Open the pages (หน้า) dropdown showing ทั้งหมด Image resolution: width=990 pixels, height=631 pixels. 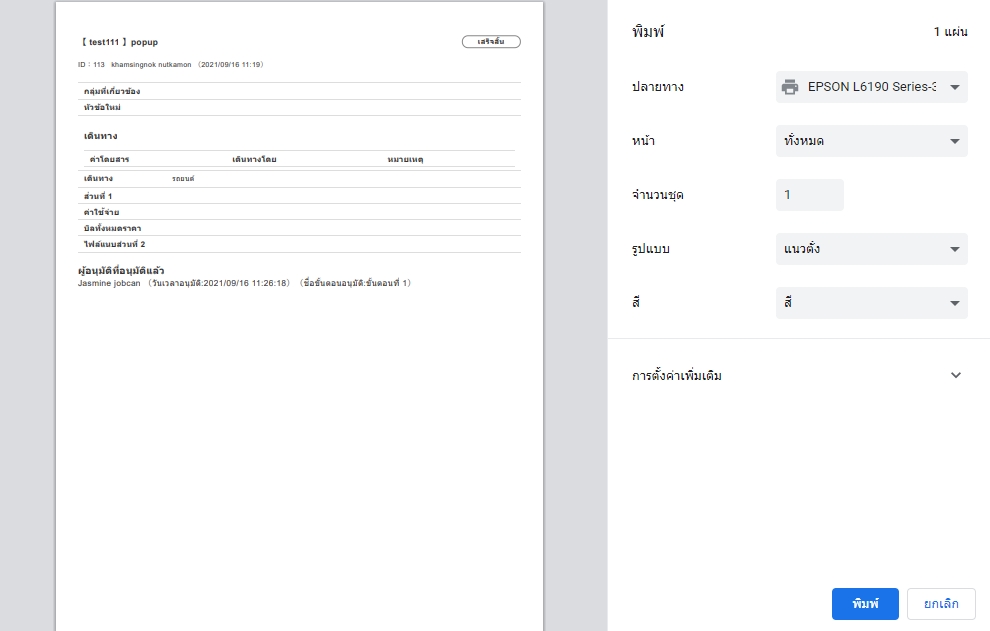pyautogui.click(x=871, y=141)
